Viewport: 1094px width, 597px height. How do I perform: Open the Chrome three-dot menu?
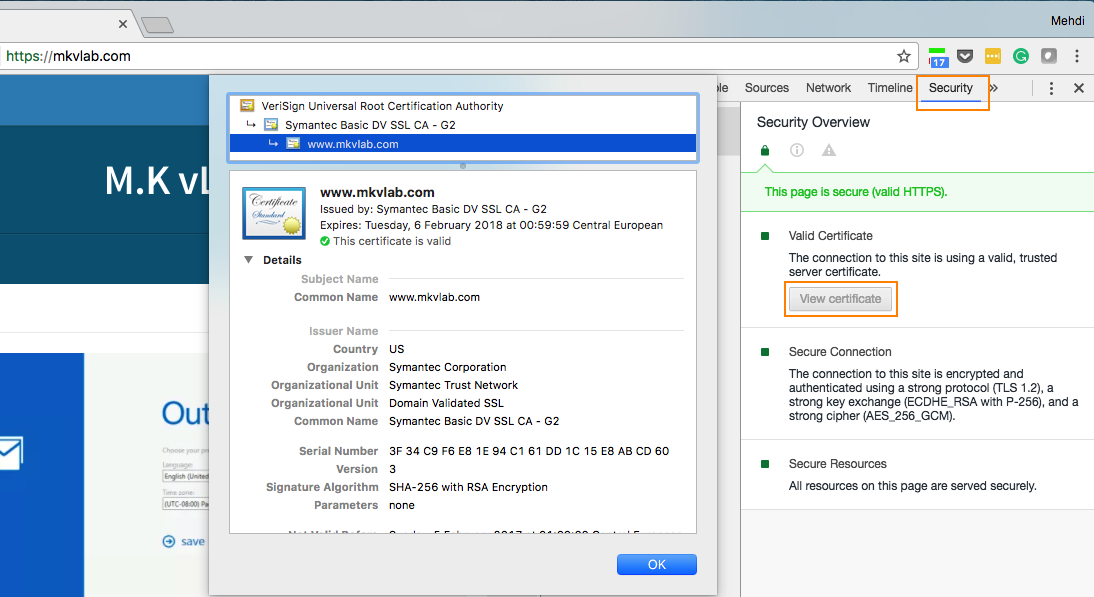point(1077,57)
